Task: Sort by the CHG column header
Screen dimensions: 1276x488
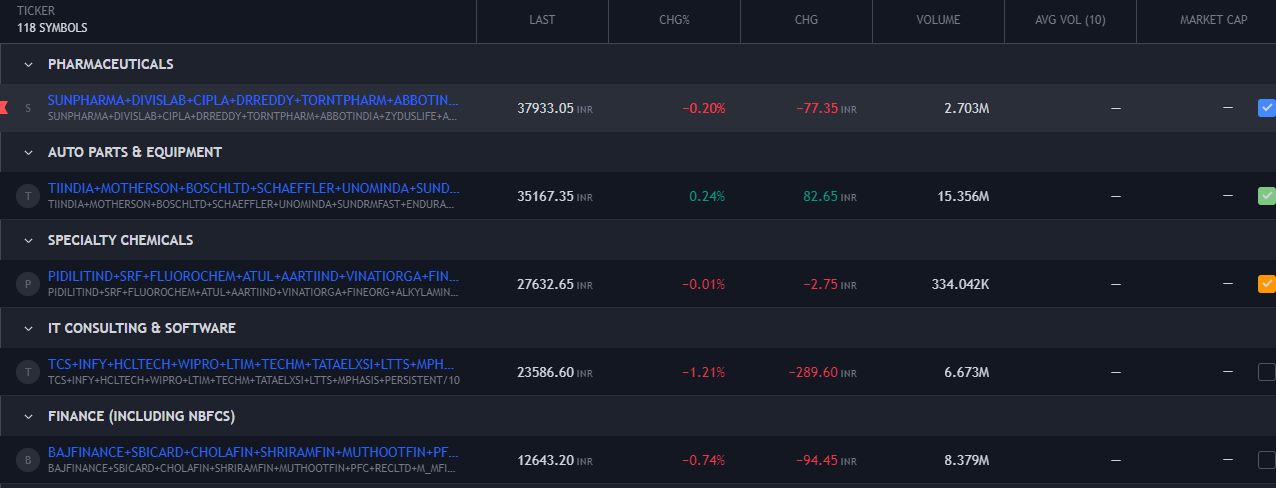Action: [x=806, y=20]
